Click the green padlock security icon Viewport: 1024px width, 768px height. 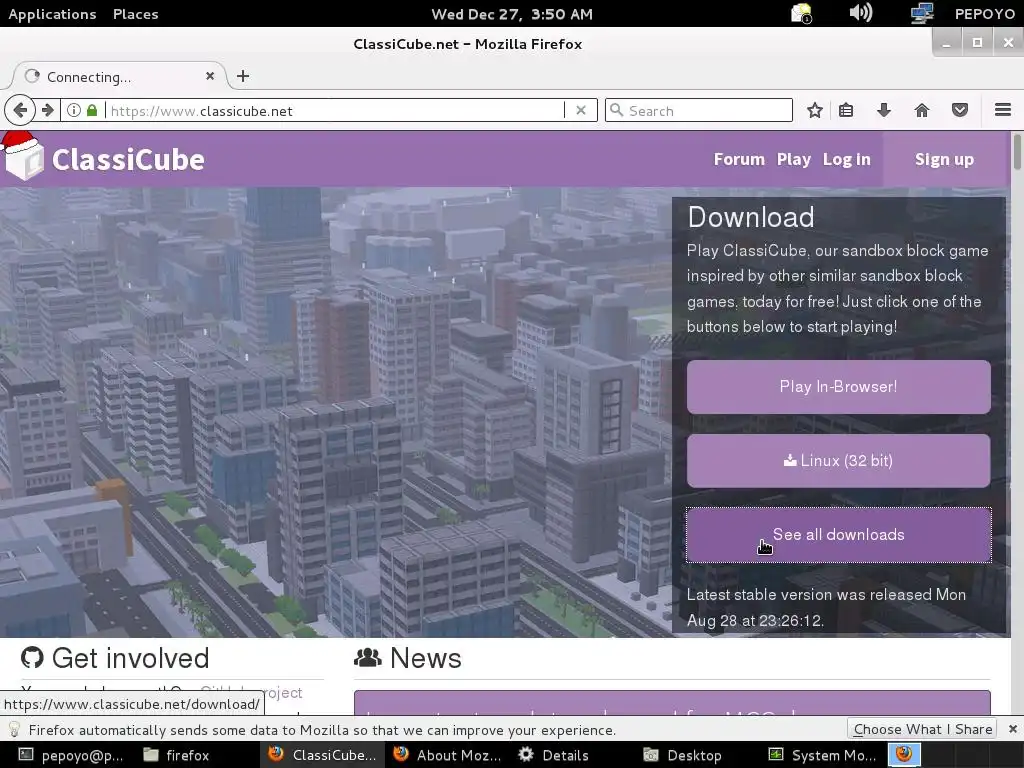[92, 110]
